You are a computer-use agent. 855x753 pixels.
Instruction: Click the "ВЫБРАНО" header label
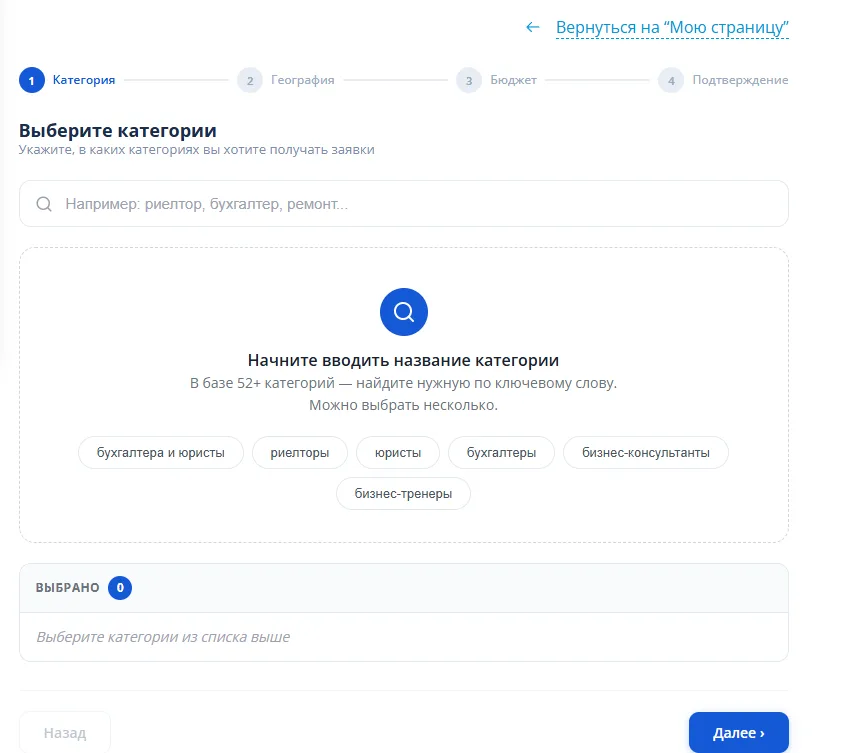click(x=68, y=588)
